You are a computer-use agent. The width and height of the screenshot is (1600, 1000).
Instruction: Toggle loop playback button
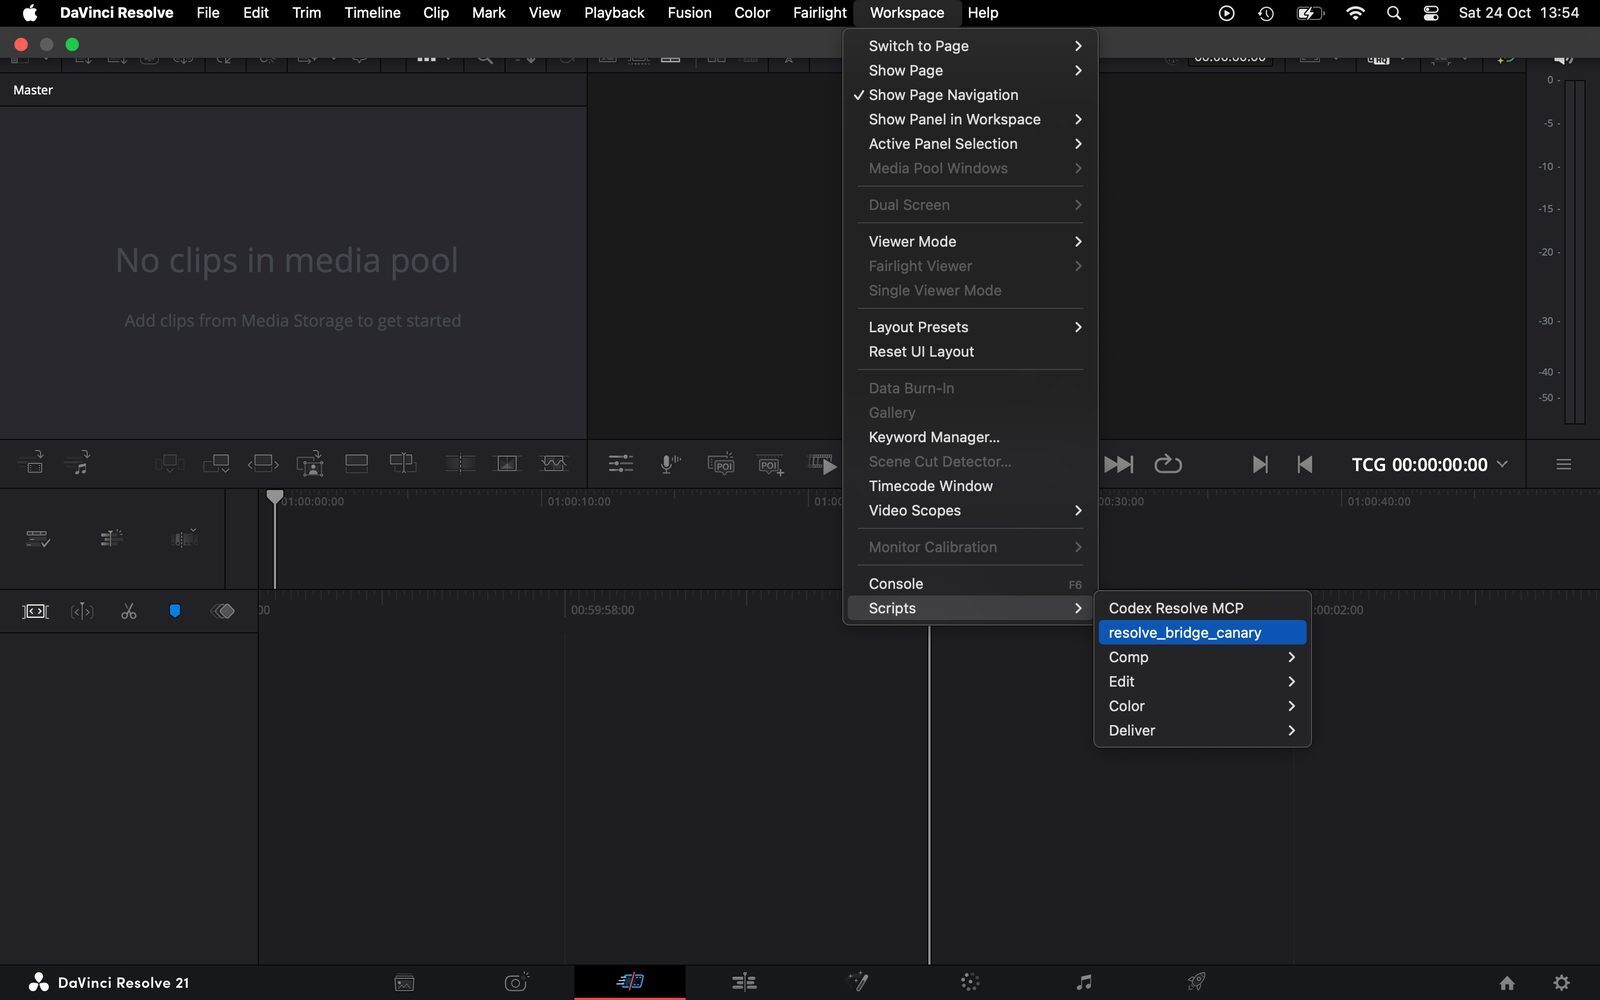[x=1168, y=464]
